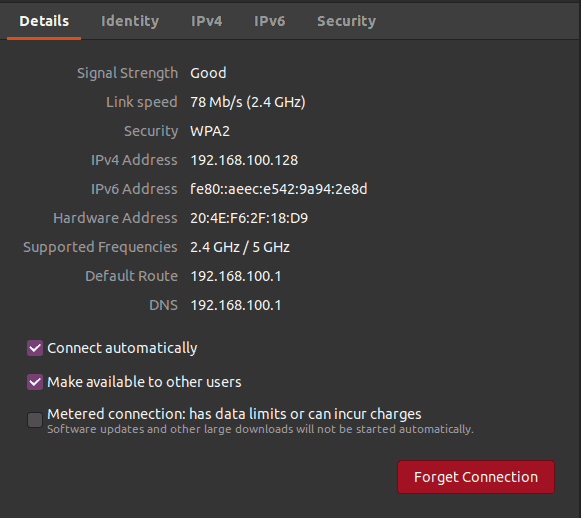581x518 pixels.
Task: Open the Identity tab
Action: tap(130, 21)
